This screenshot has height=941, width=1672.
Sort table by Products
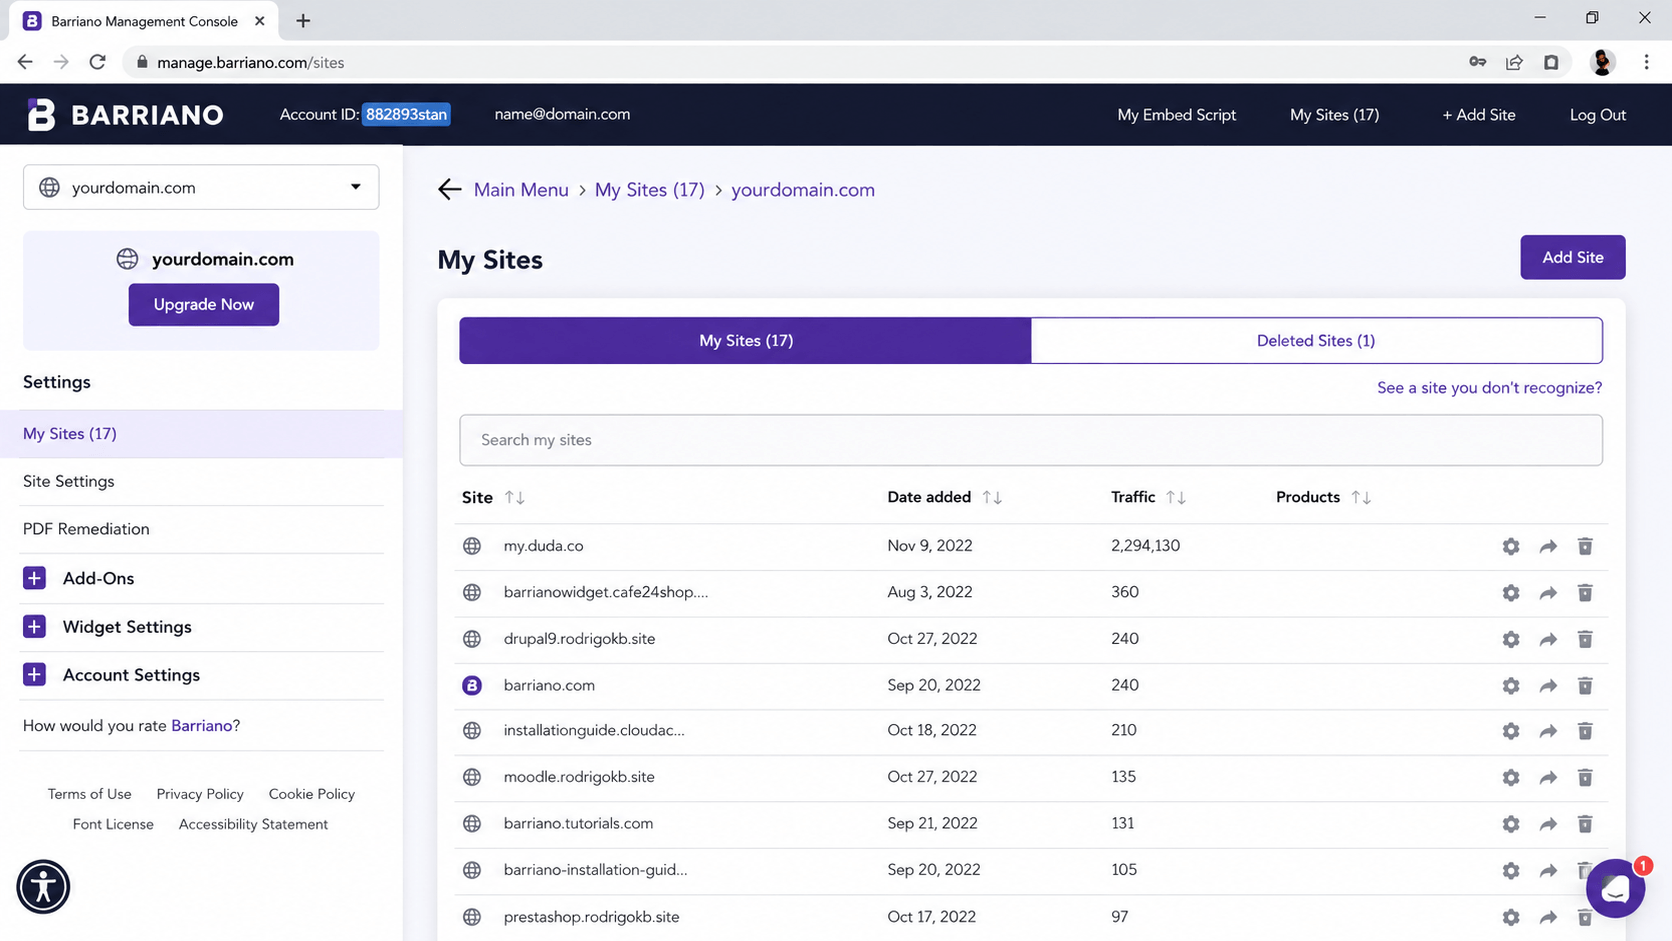coord(1361,498)
